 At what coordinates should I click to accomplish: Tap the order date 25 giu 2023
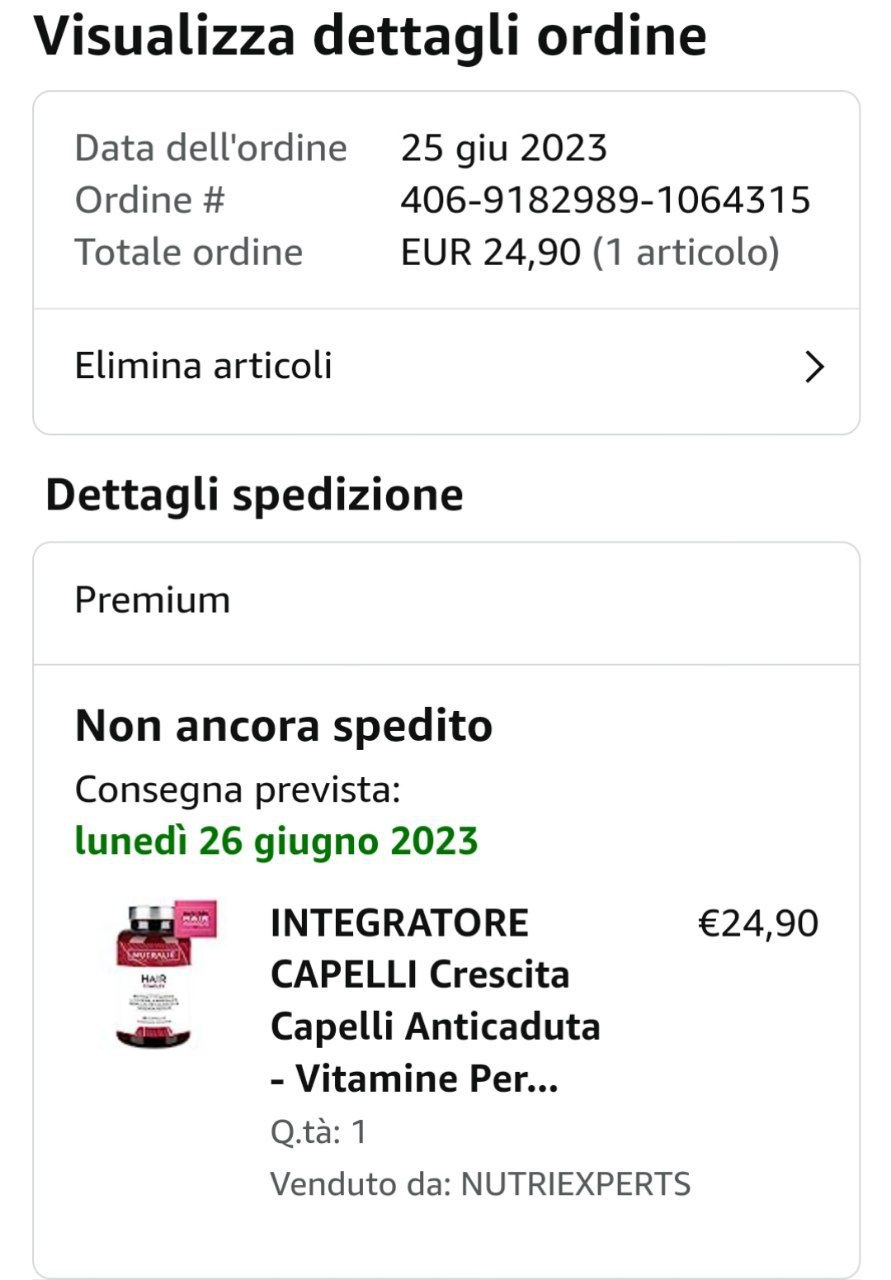(x=504, y=149)
